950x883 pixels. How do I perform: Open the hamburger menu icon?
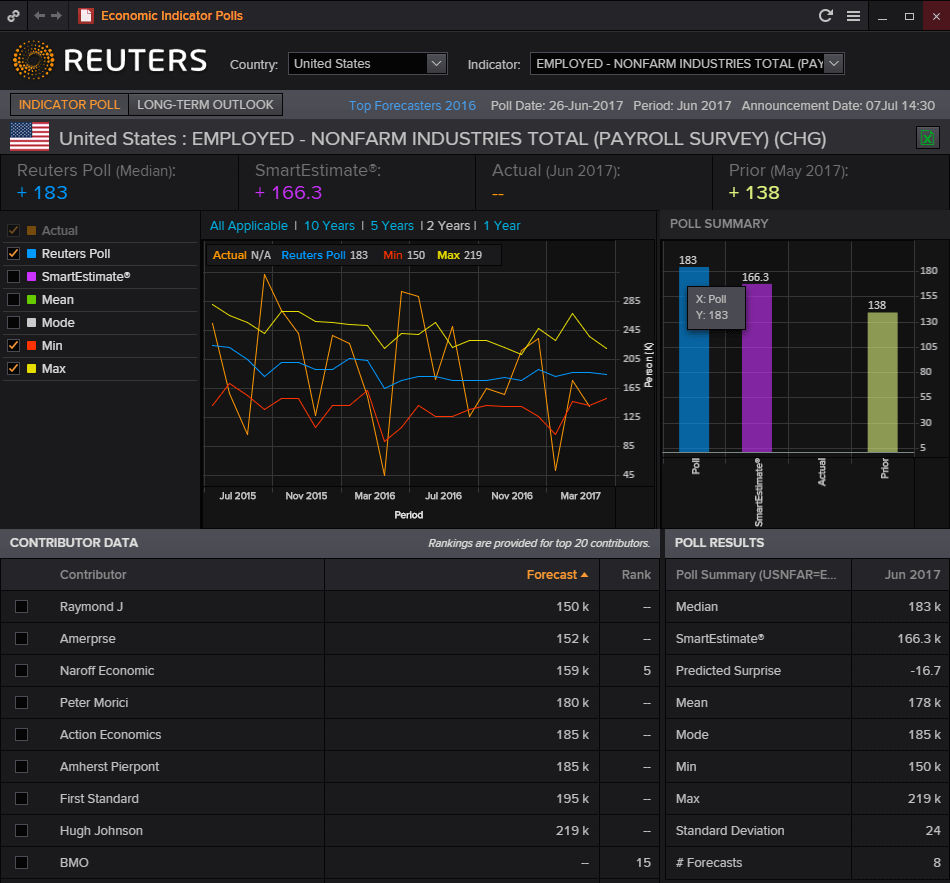click(x=853, y=16)
